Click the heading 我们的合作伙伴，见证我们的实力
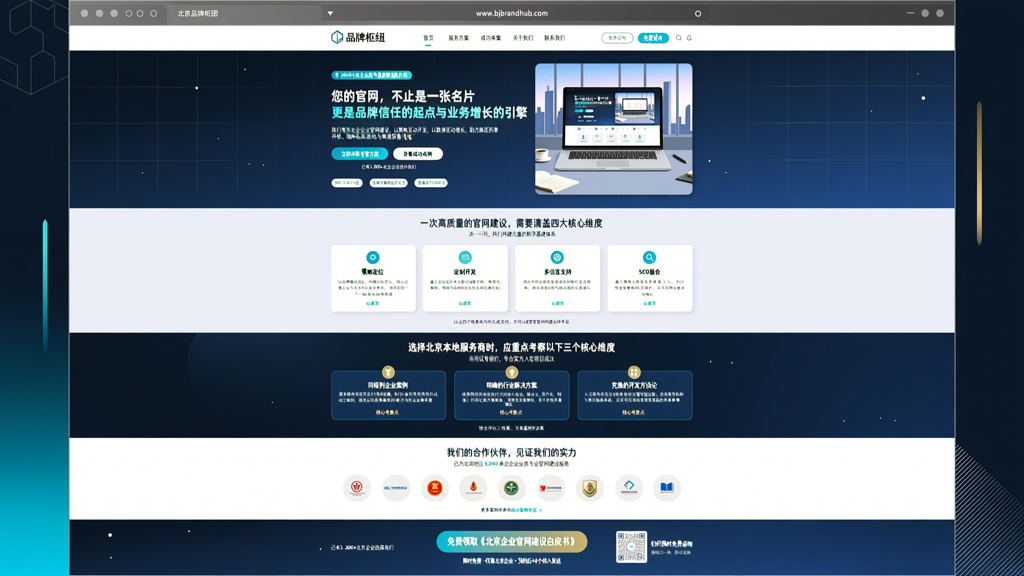 (511, 452)
